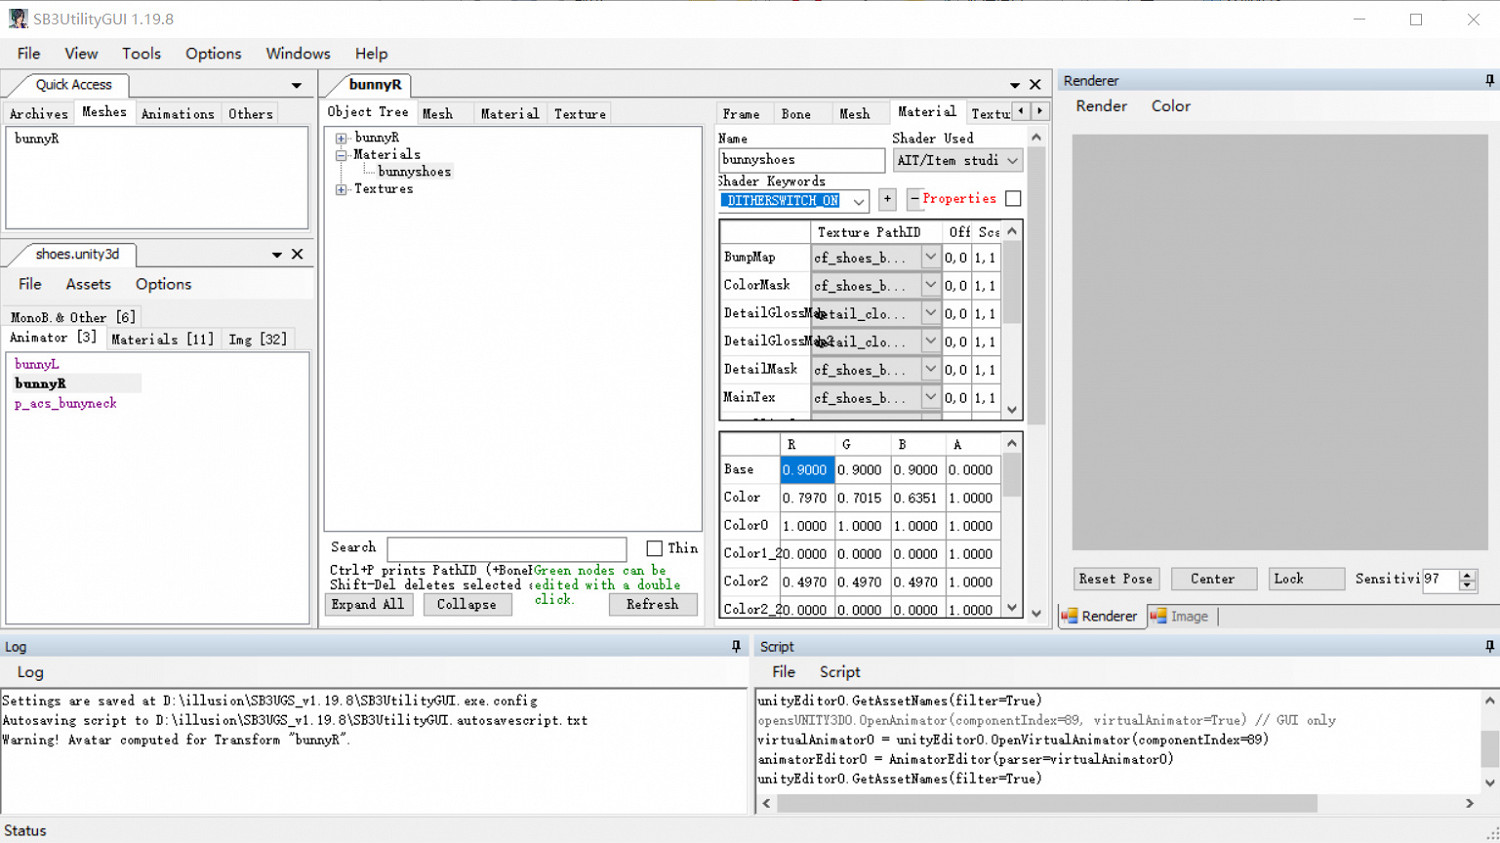Toggle the Script panel pushpin icon
The width and height of the screenshot is (1500, 843).
[1489, 647]
